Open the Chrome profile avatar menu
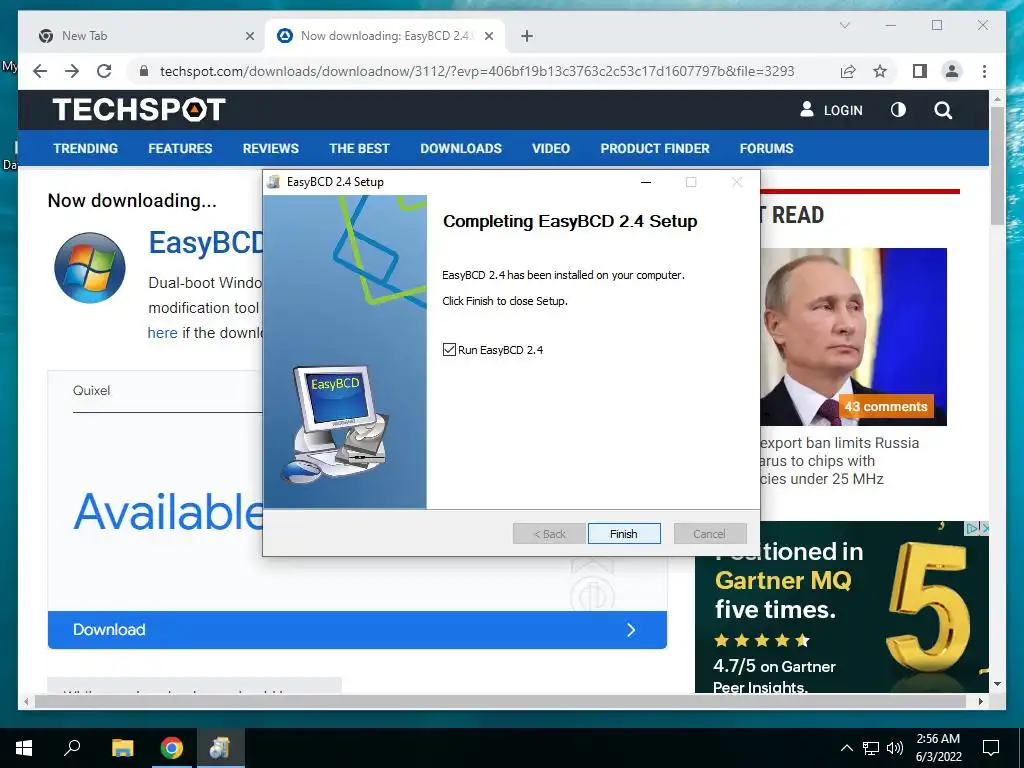The width and height of the screenshot is (1024, 768). [952, 71]
